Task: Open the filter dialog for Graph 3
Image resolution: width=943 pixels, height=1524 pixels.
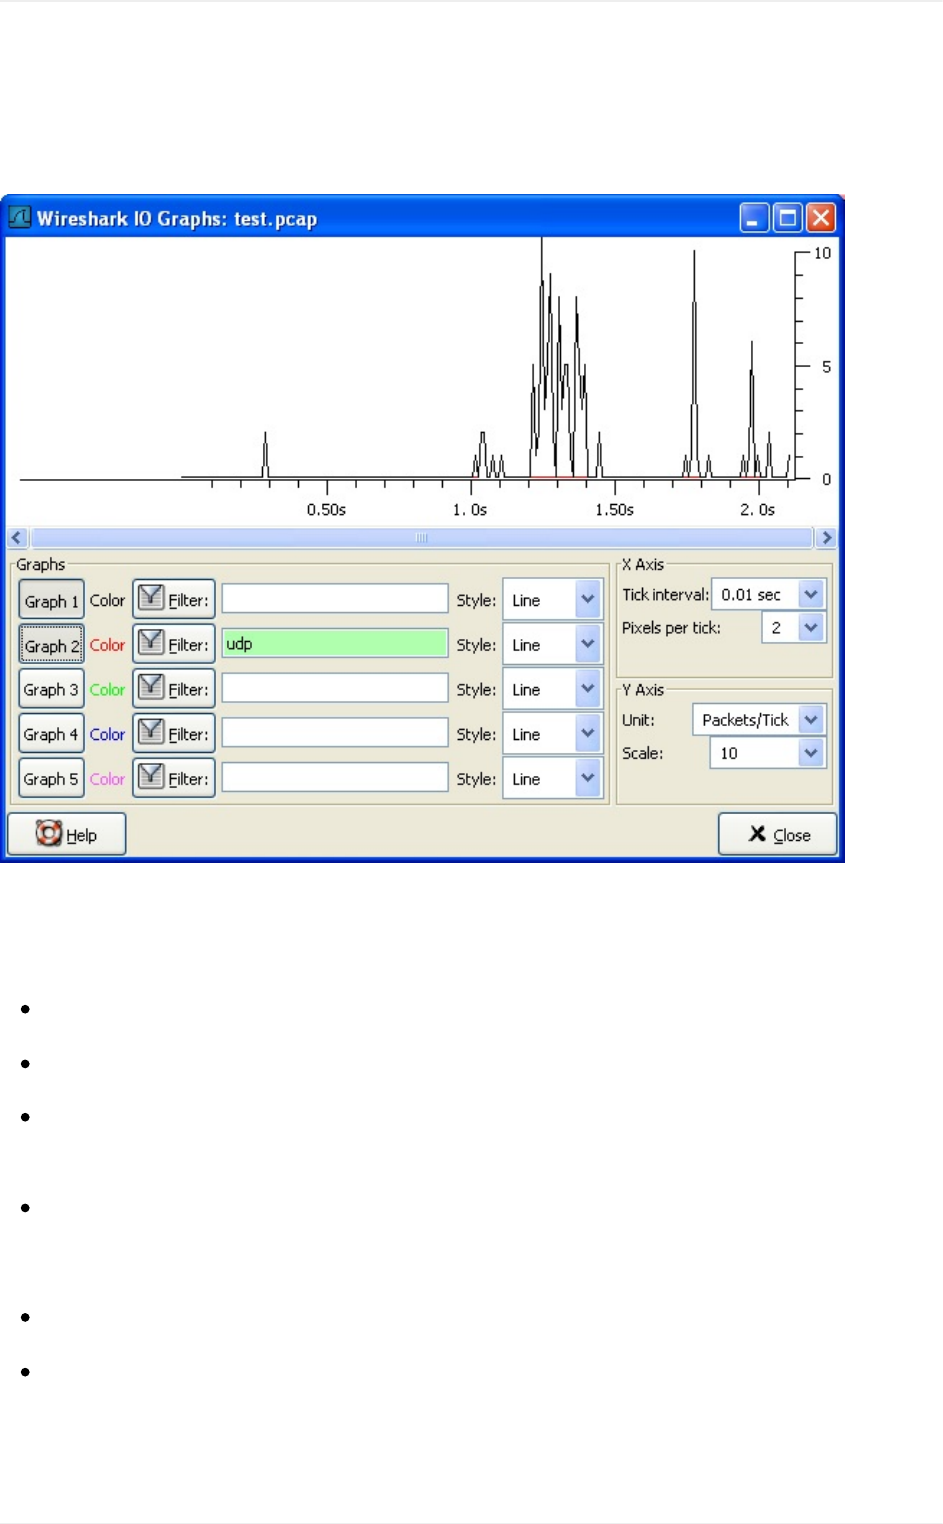Action: tap(174, 689)
